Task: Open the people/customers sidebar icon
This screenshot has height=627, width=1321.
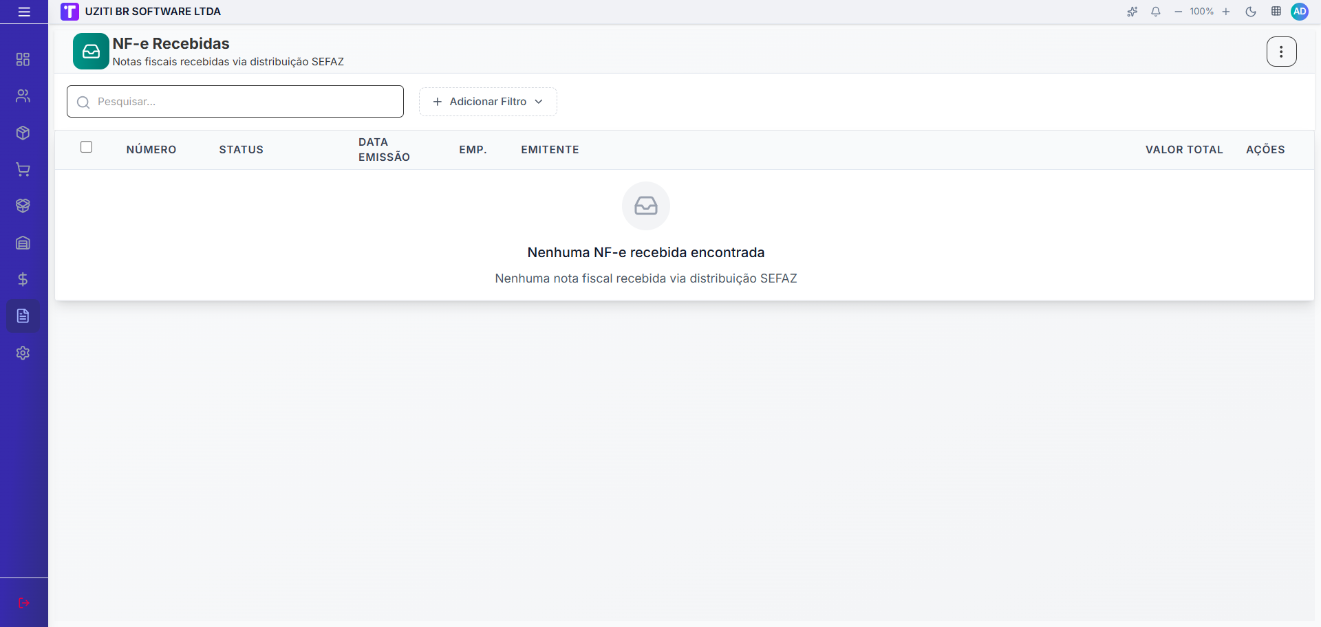Action: click(23, 96)
